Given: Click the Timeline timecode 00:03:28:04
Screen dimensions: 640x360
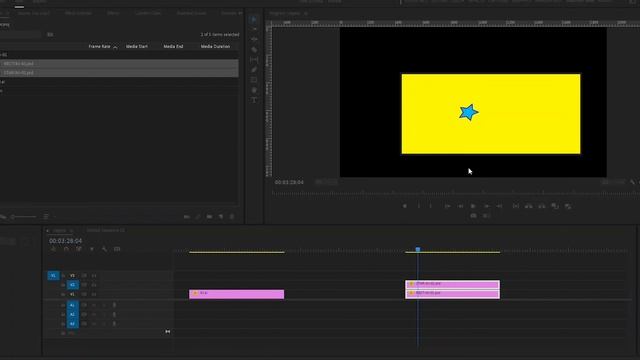Looking at the screenshot, I should pyautogui.click(x=65, y=241).
